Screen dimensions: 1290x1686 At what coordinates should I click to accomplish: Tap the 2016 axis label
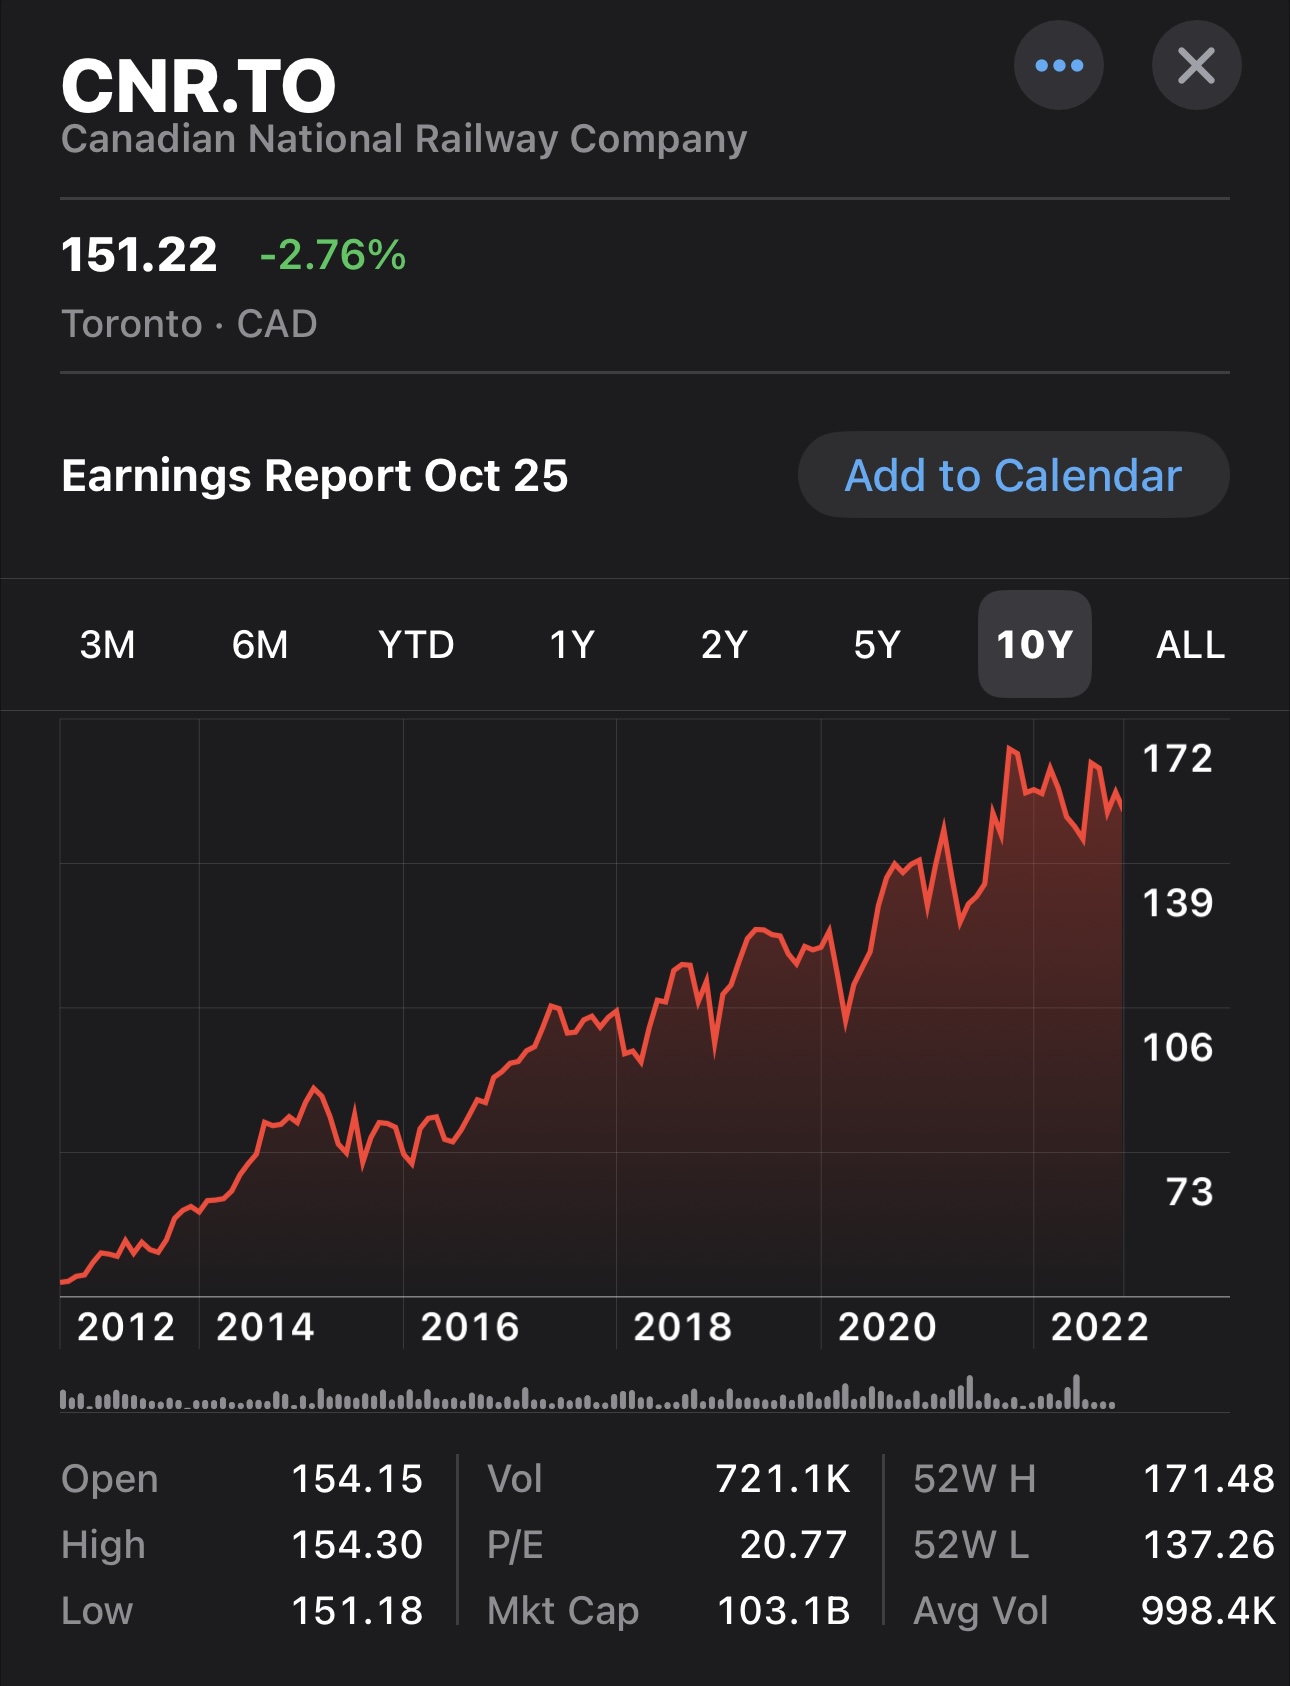(x=470, y=1327)
